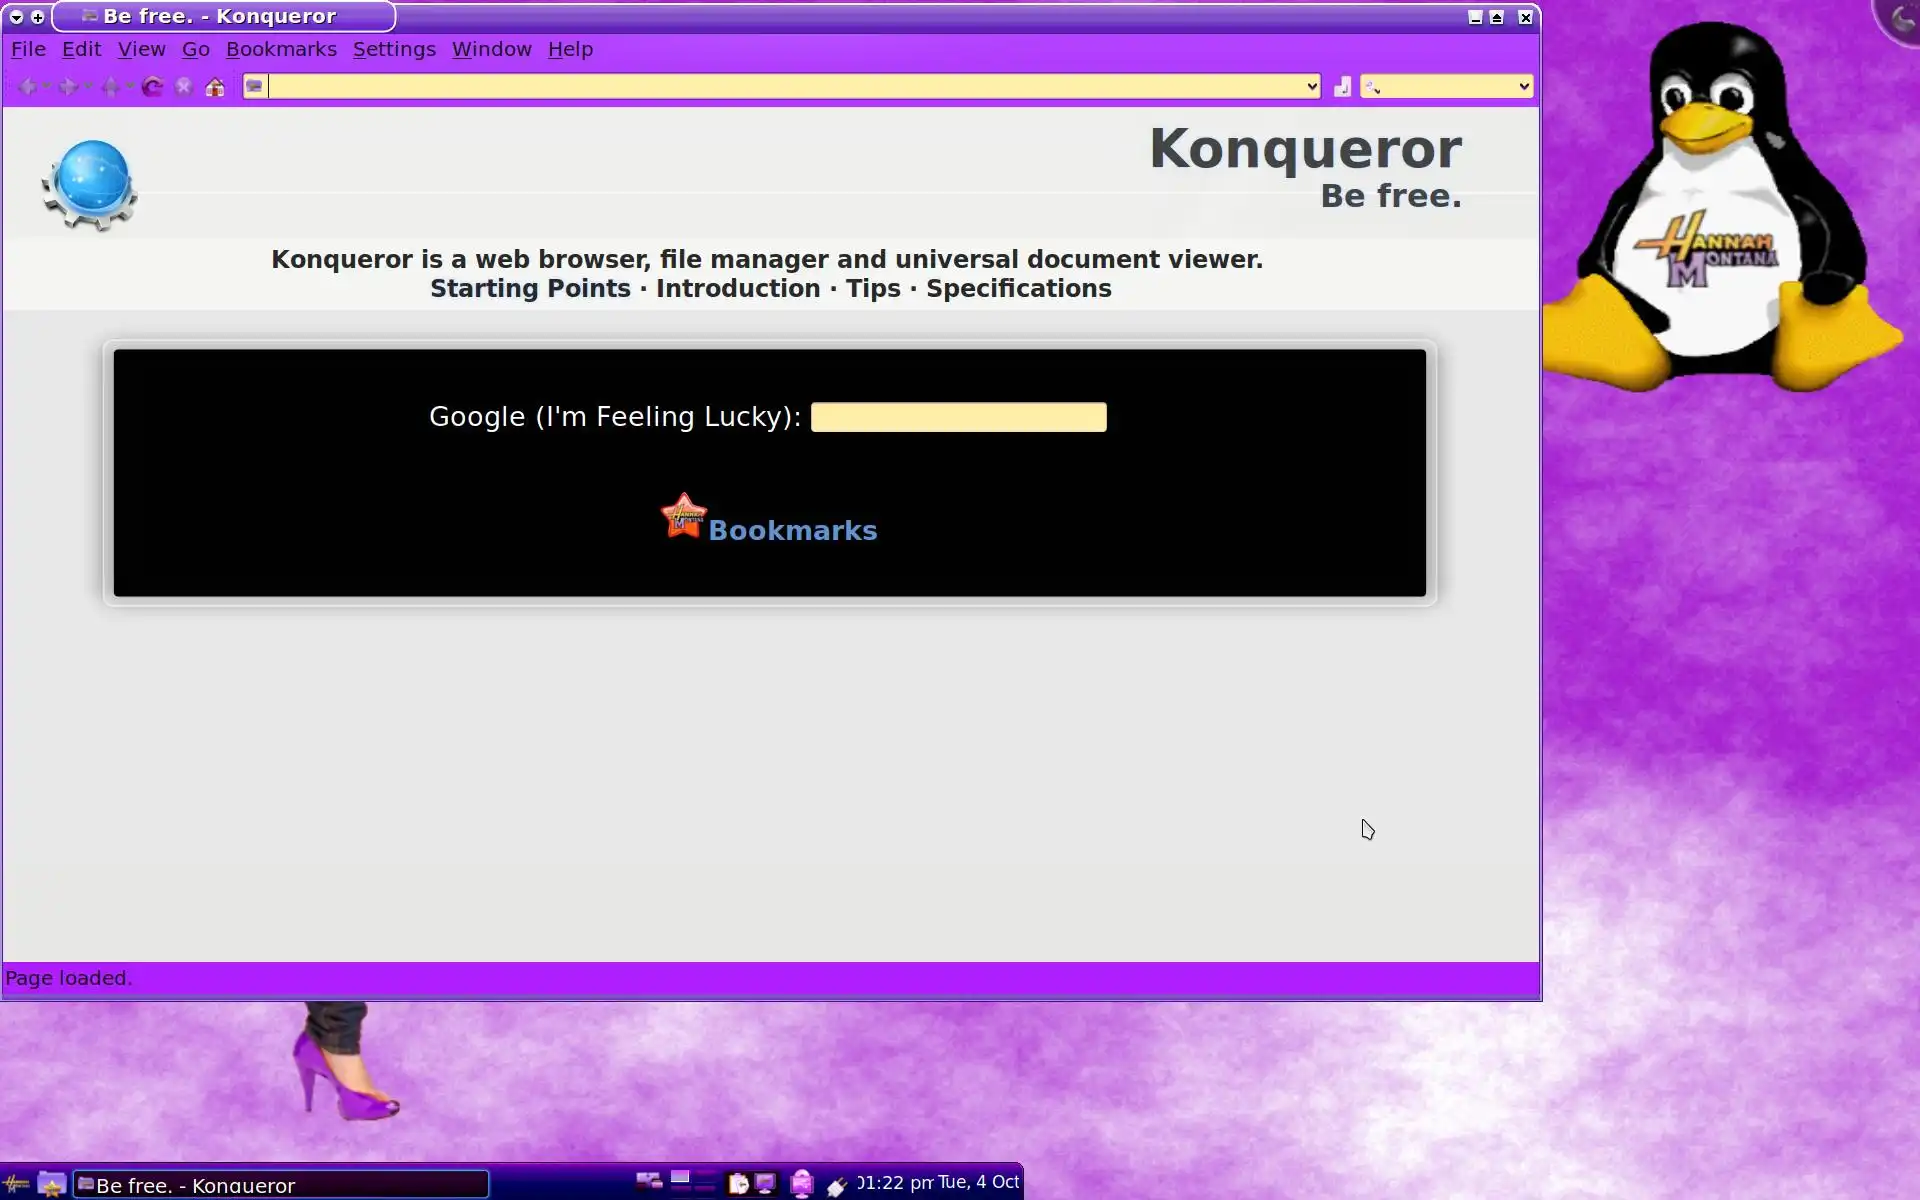Click the star icon beside Bookmarks
This screenshot has width=1920, height=1200.
(684, 516)
